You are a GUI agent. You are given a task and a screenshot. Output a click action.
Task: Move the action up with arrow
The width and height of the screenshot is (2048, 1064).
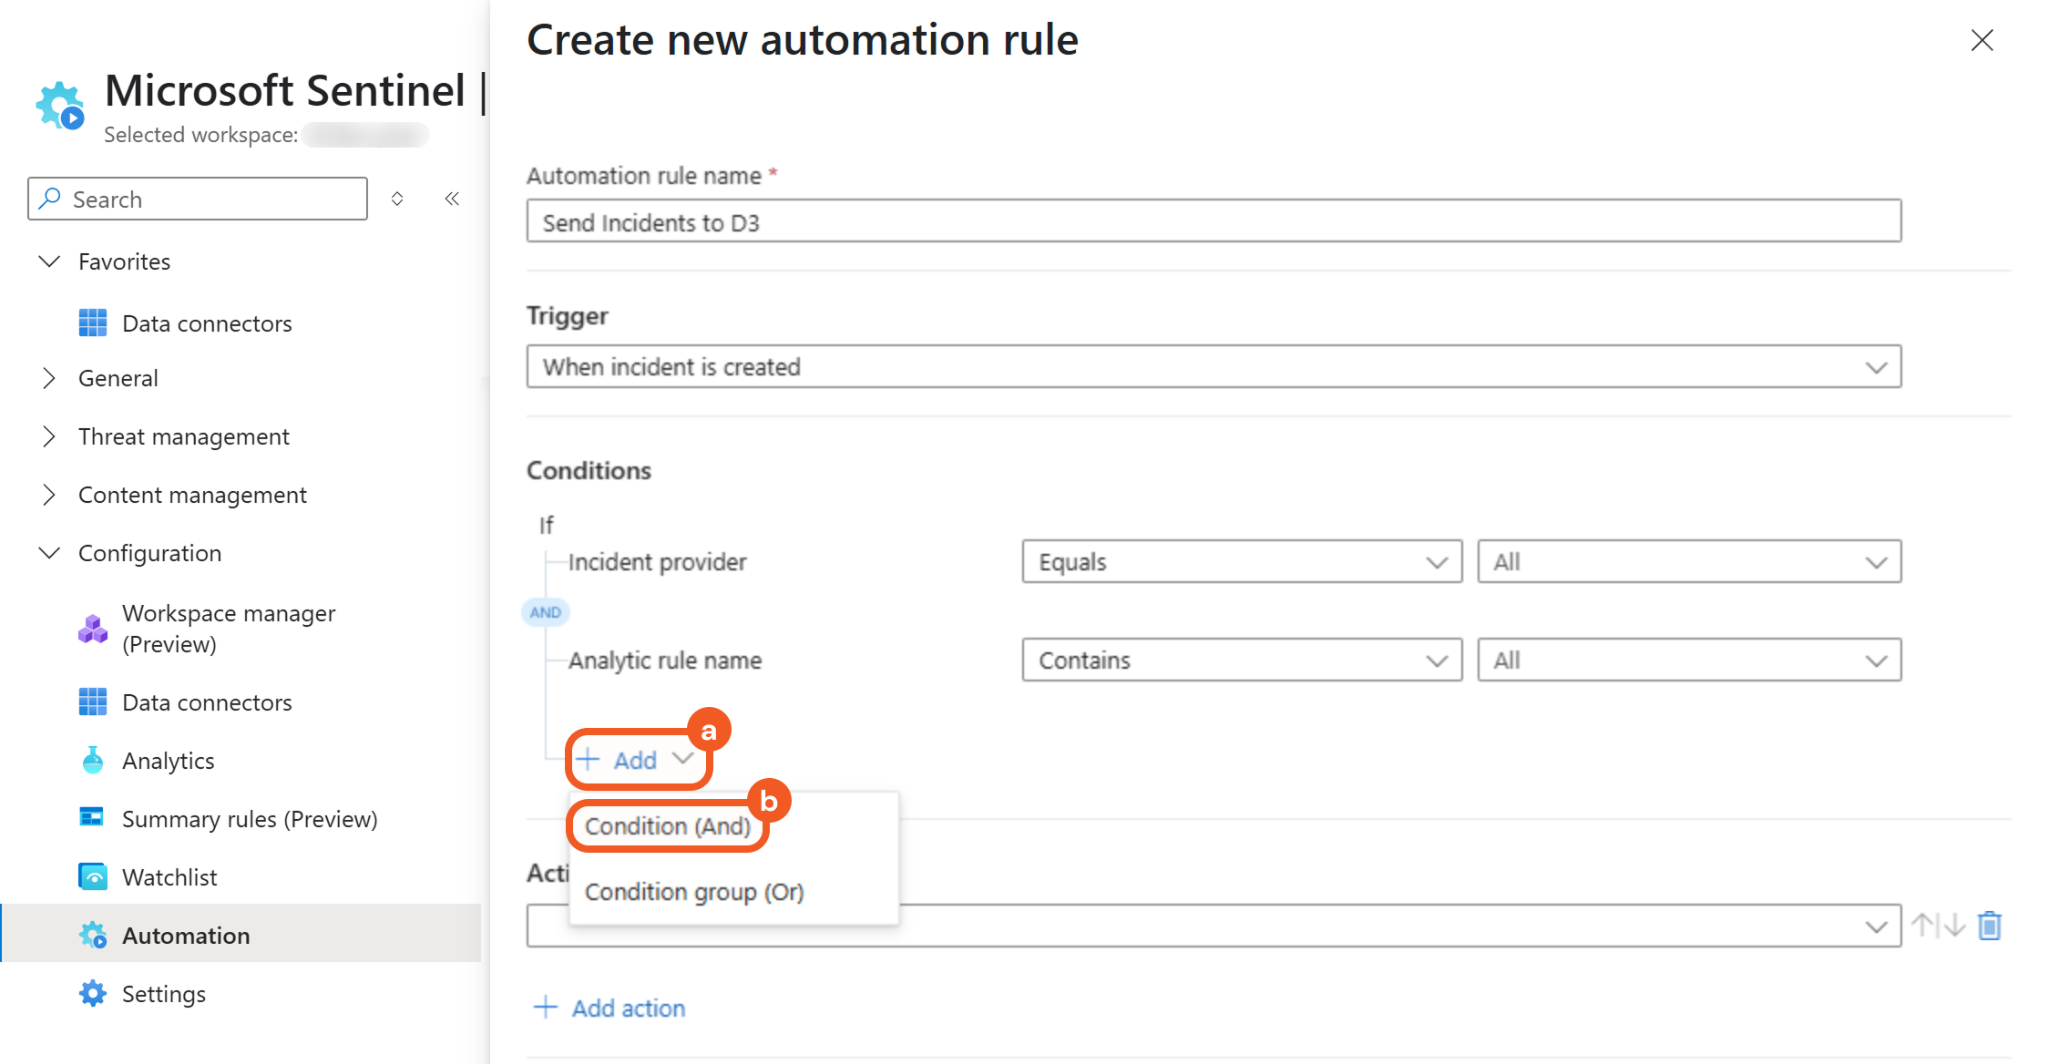point(1922,926)
